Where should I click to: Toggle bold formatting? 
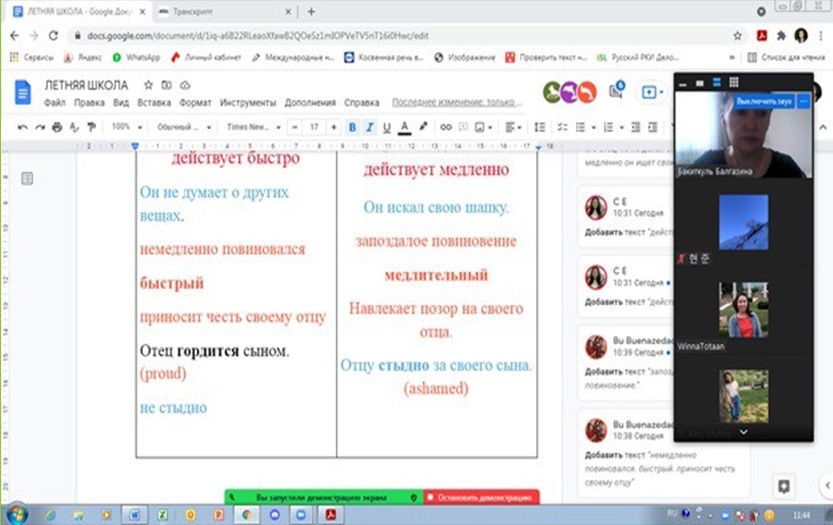[352, 127]
